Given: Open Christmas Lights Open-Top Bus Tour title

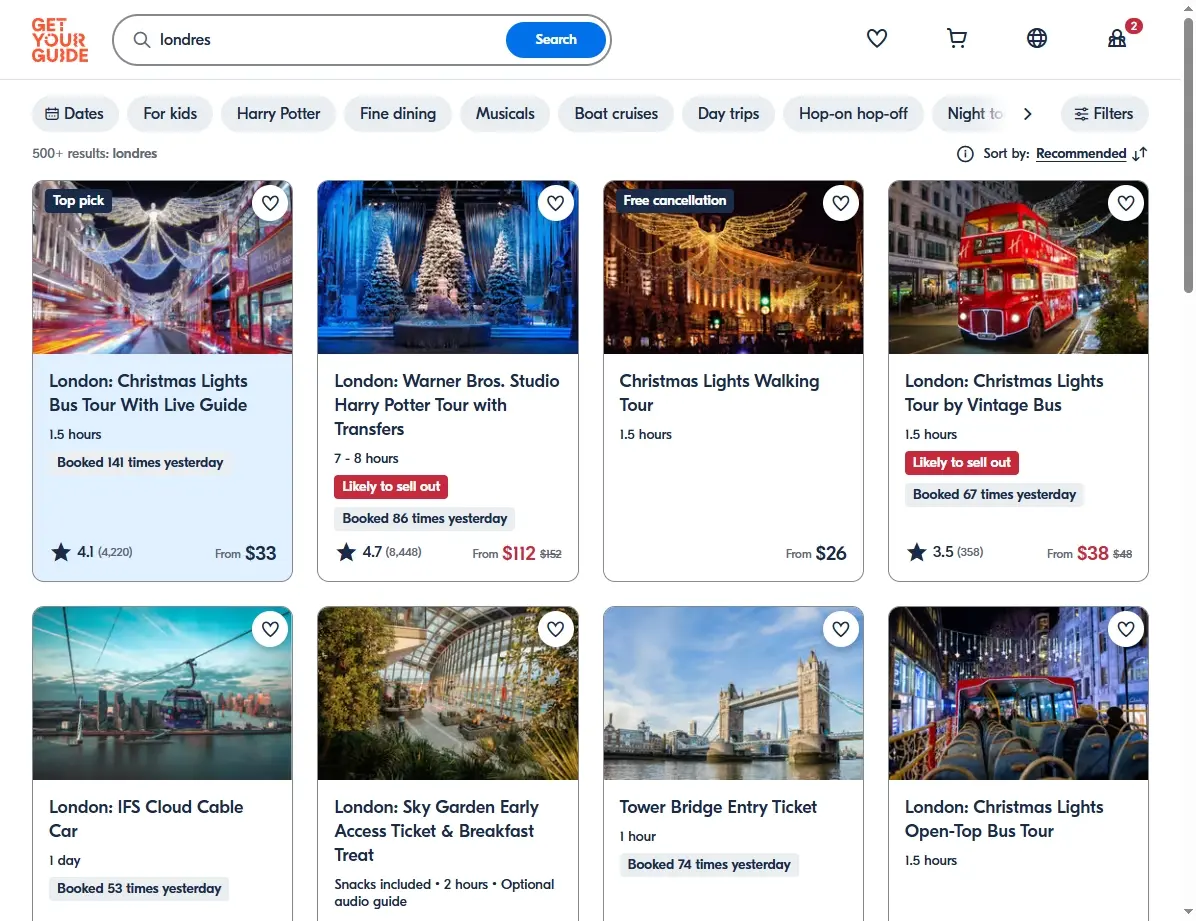Looking at the screenshot, I should [1004, 819].
